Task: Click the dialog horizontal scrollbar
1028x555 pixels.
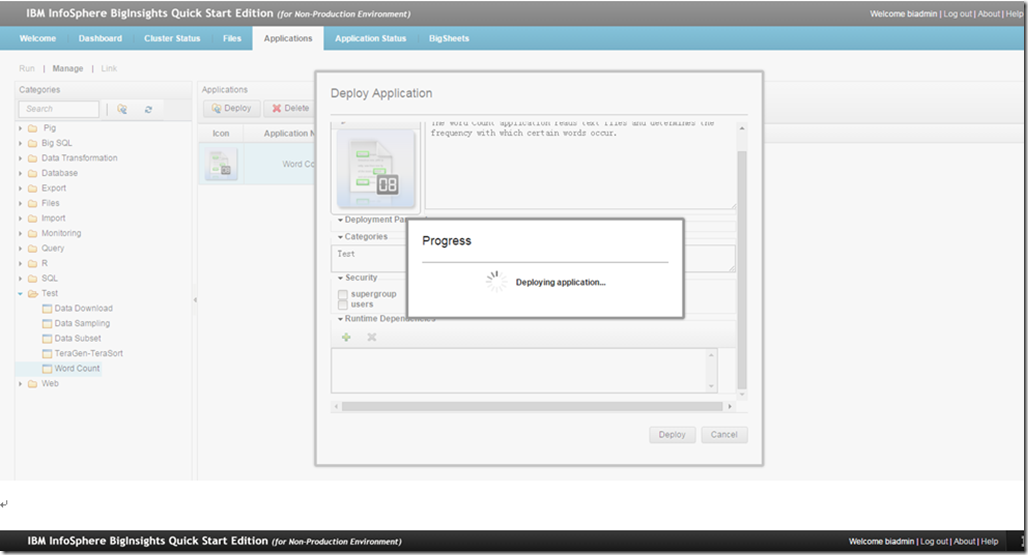Action: tap(532, 407)
